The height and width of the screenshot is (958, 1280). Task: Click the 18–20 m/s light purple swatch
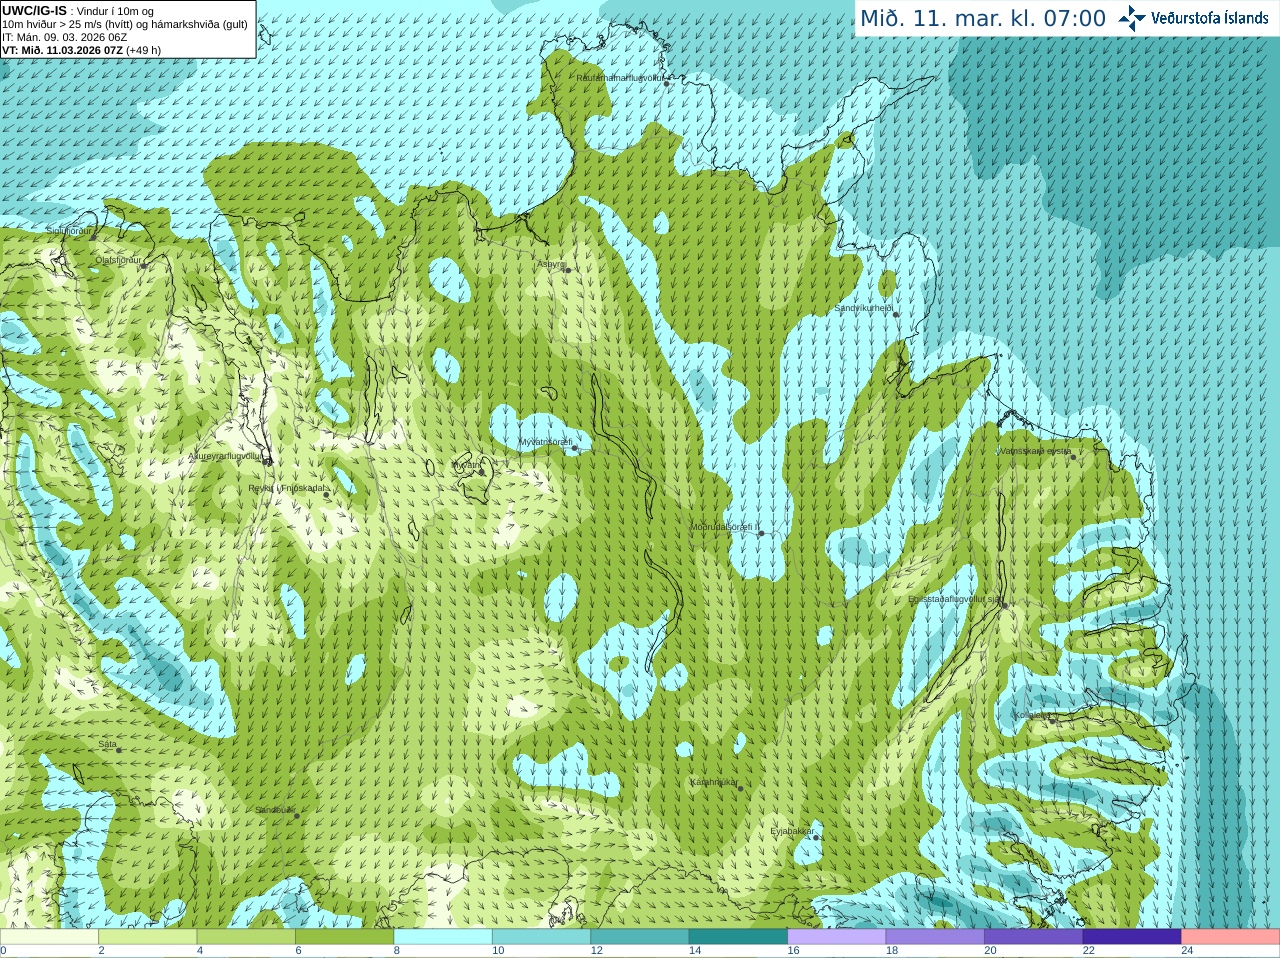(936, 937)
